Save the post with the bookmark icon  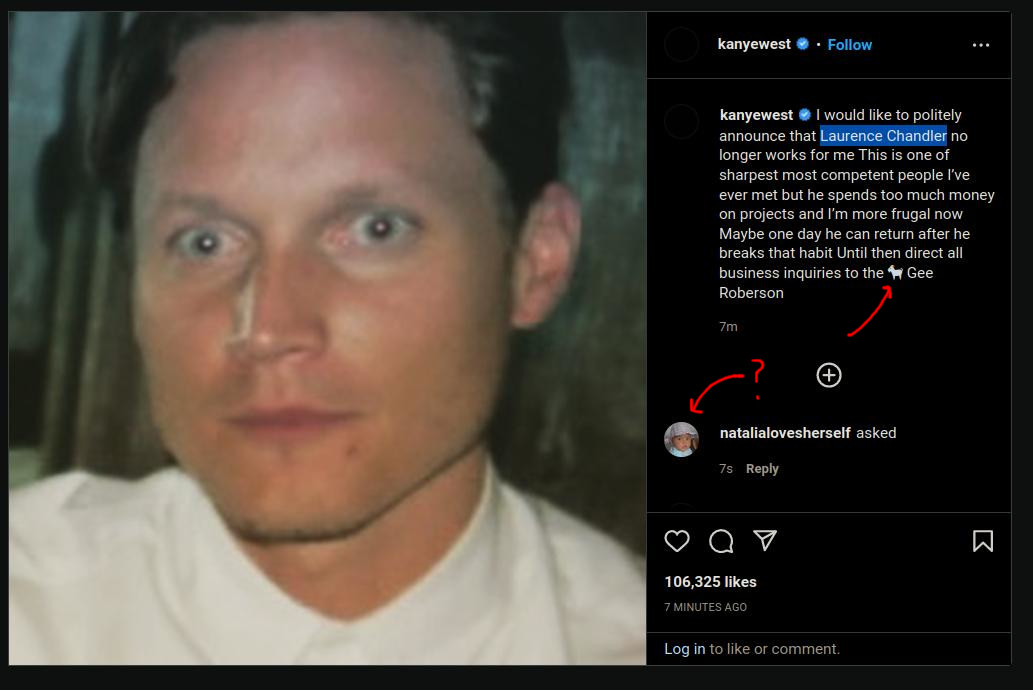[982, 541]
